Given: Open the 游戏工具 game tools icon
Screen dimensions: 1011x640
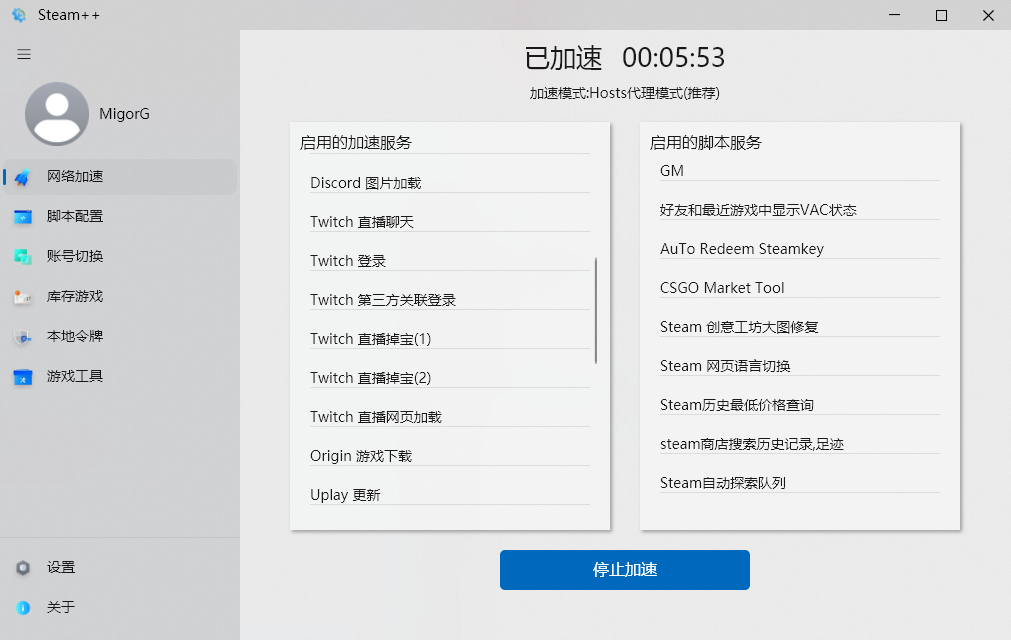Looking at the screenshot, I should pos(20,377).
